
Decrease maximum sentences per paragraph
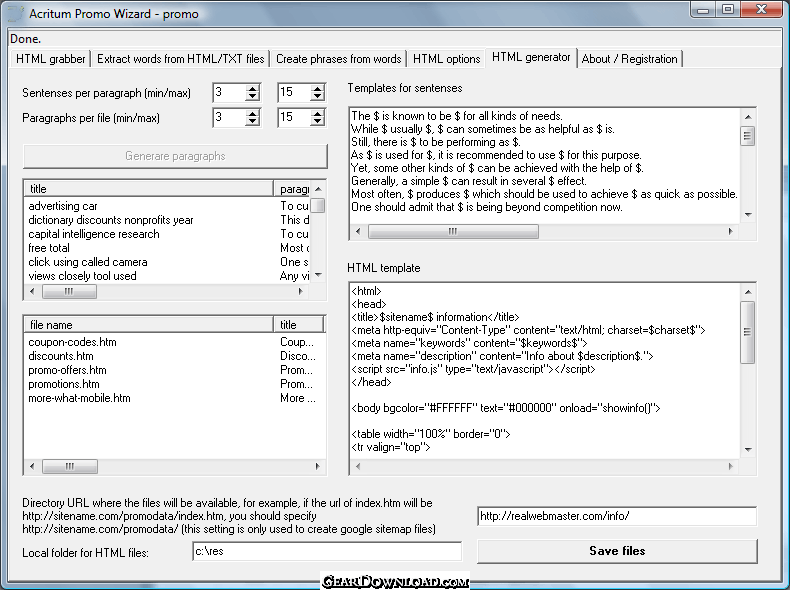click(317, 96)
